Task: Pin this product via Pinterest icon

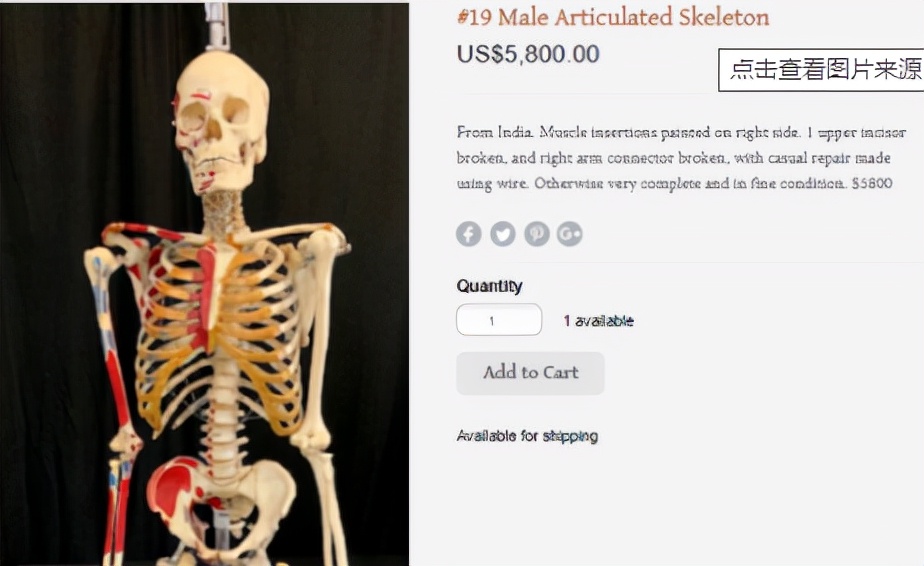Action: pyautogui.click(x=537, y=234)
